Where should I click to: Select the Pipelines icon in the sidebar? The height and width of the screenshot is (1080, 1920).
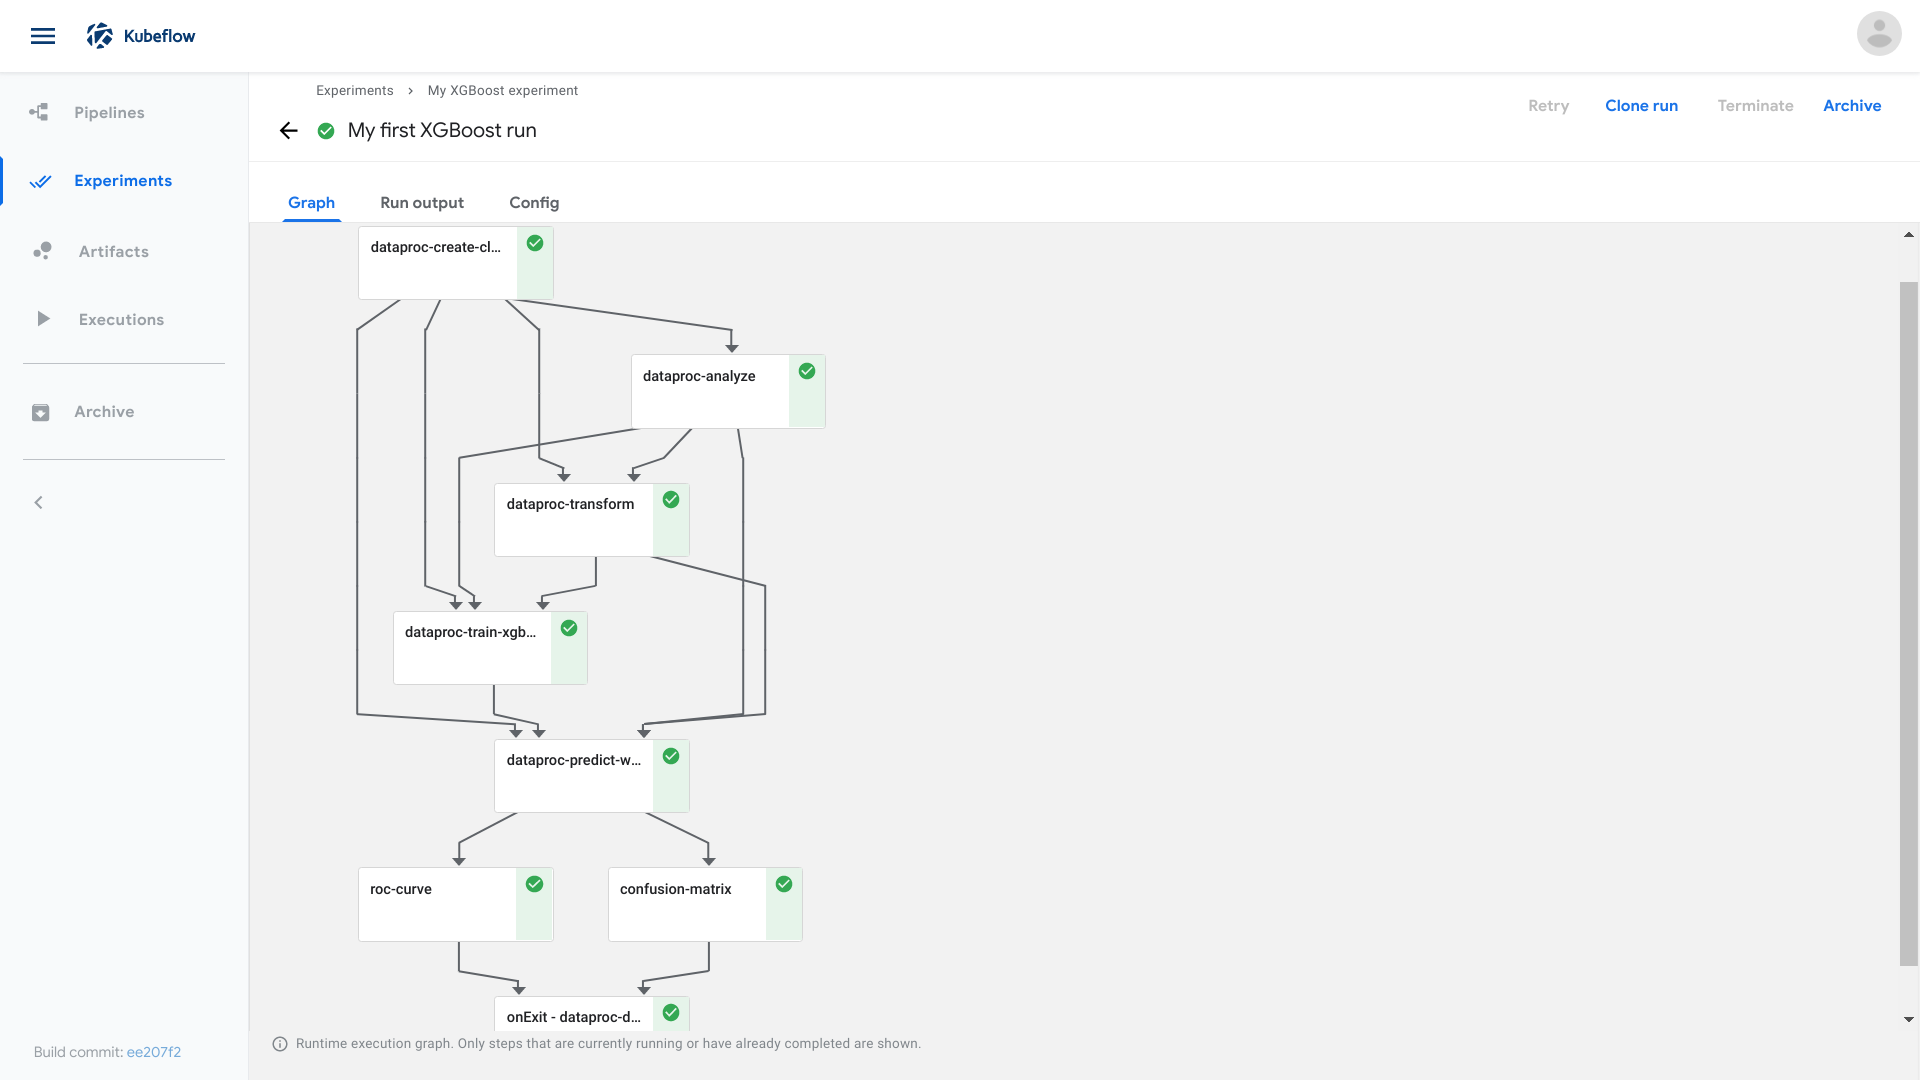38,112
